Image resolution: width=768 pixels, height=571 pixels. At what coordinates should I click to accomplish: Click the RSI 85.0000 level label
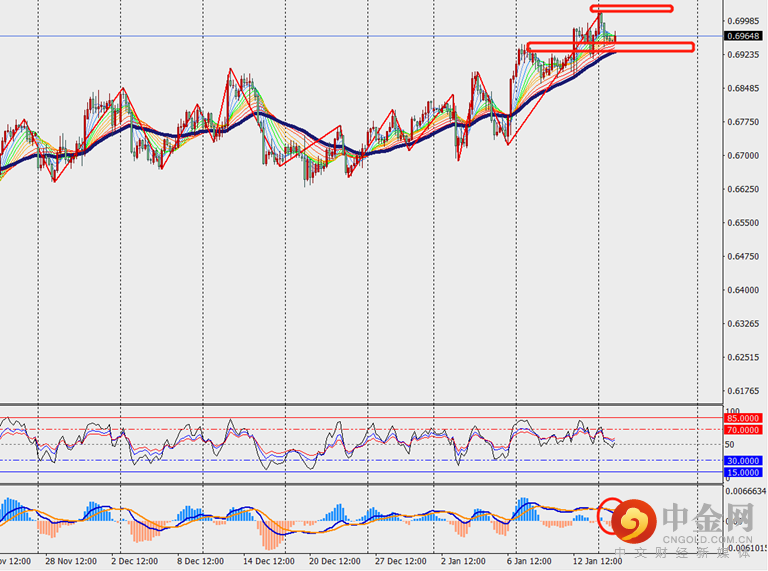point(744,418)
